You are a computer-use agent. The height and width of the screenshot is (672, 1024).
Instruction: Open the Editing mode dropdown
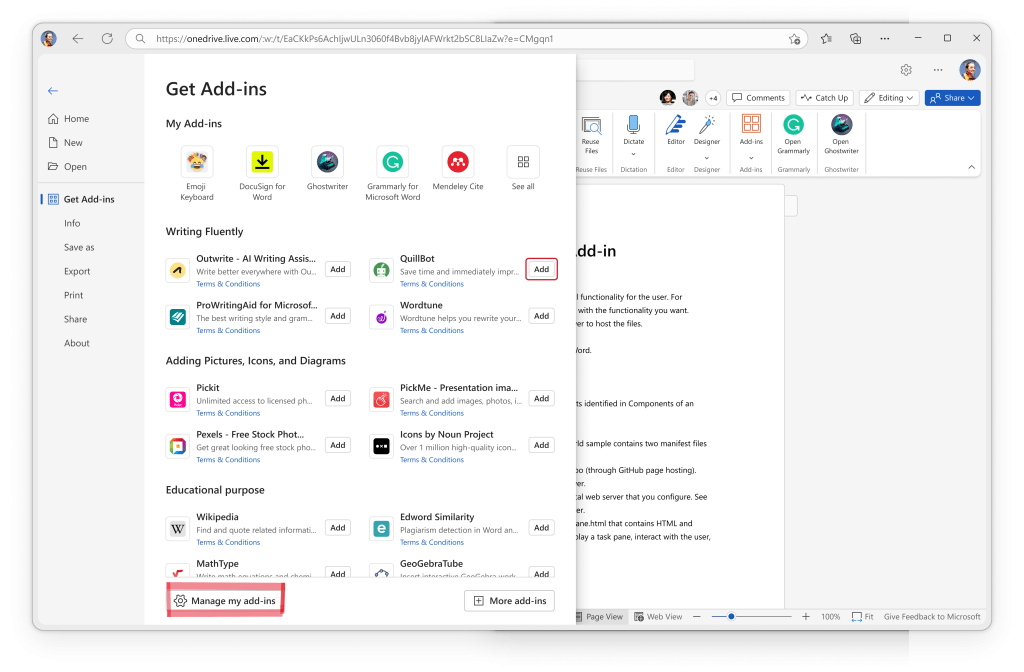(889, 98)
